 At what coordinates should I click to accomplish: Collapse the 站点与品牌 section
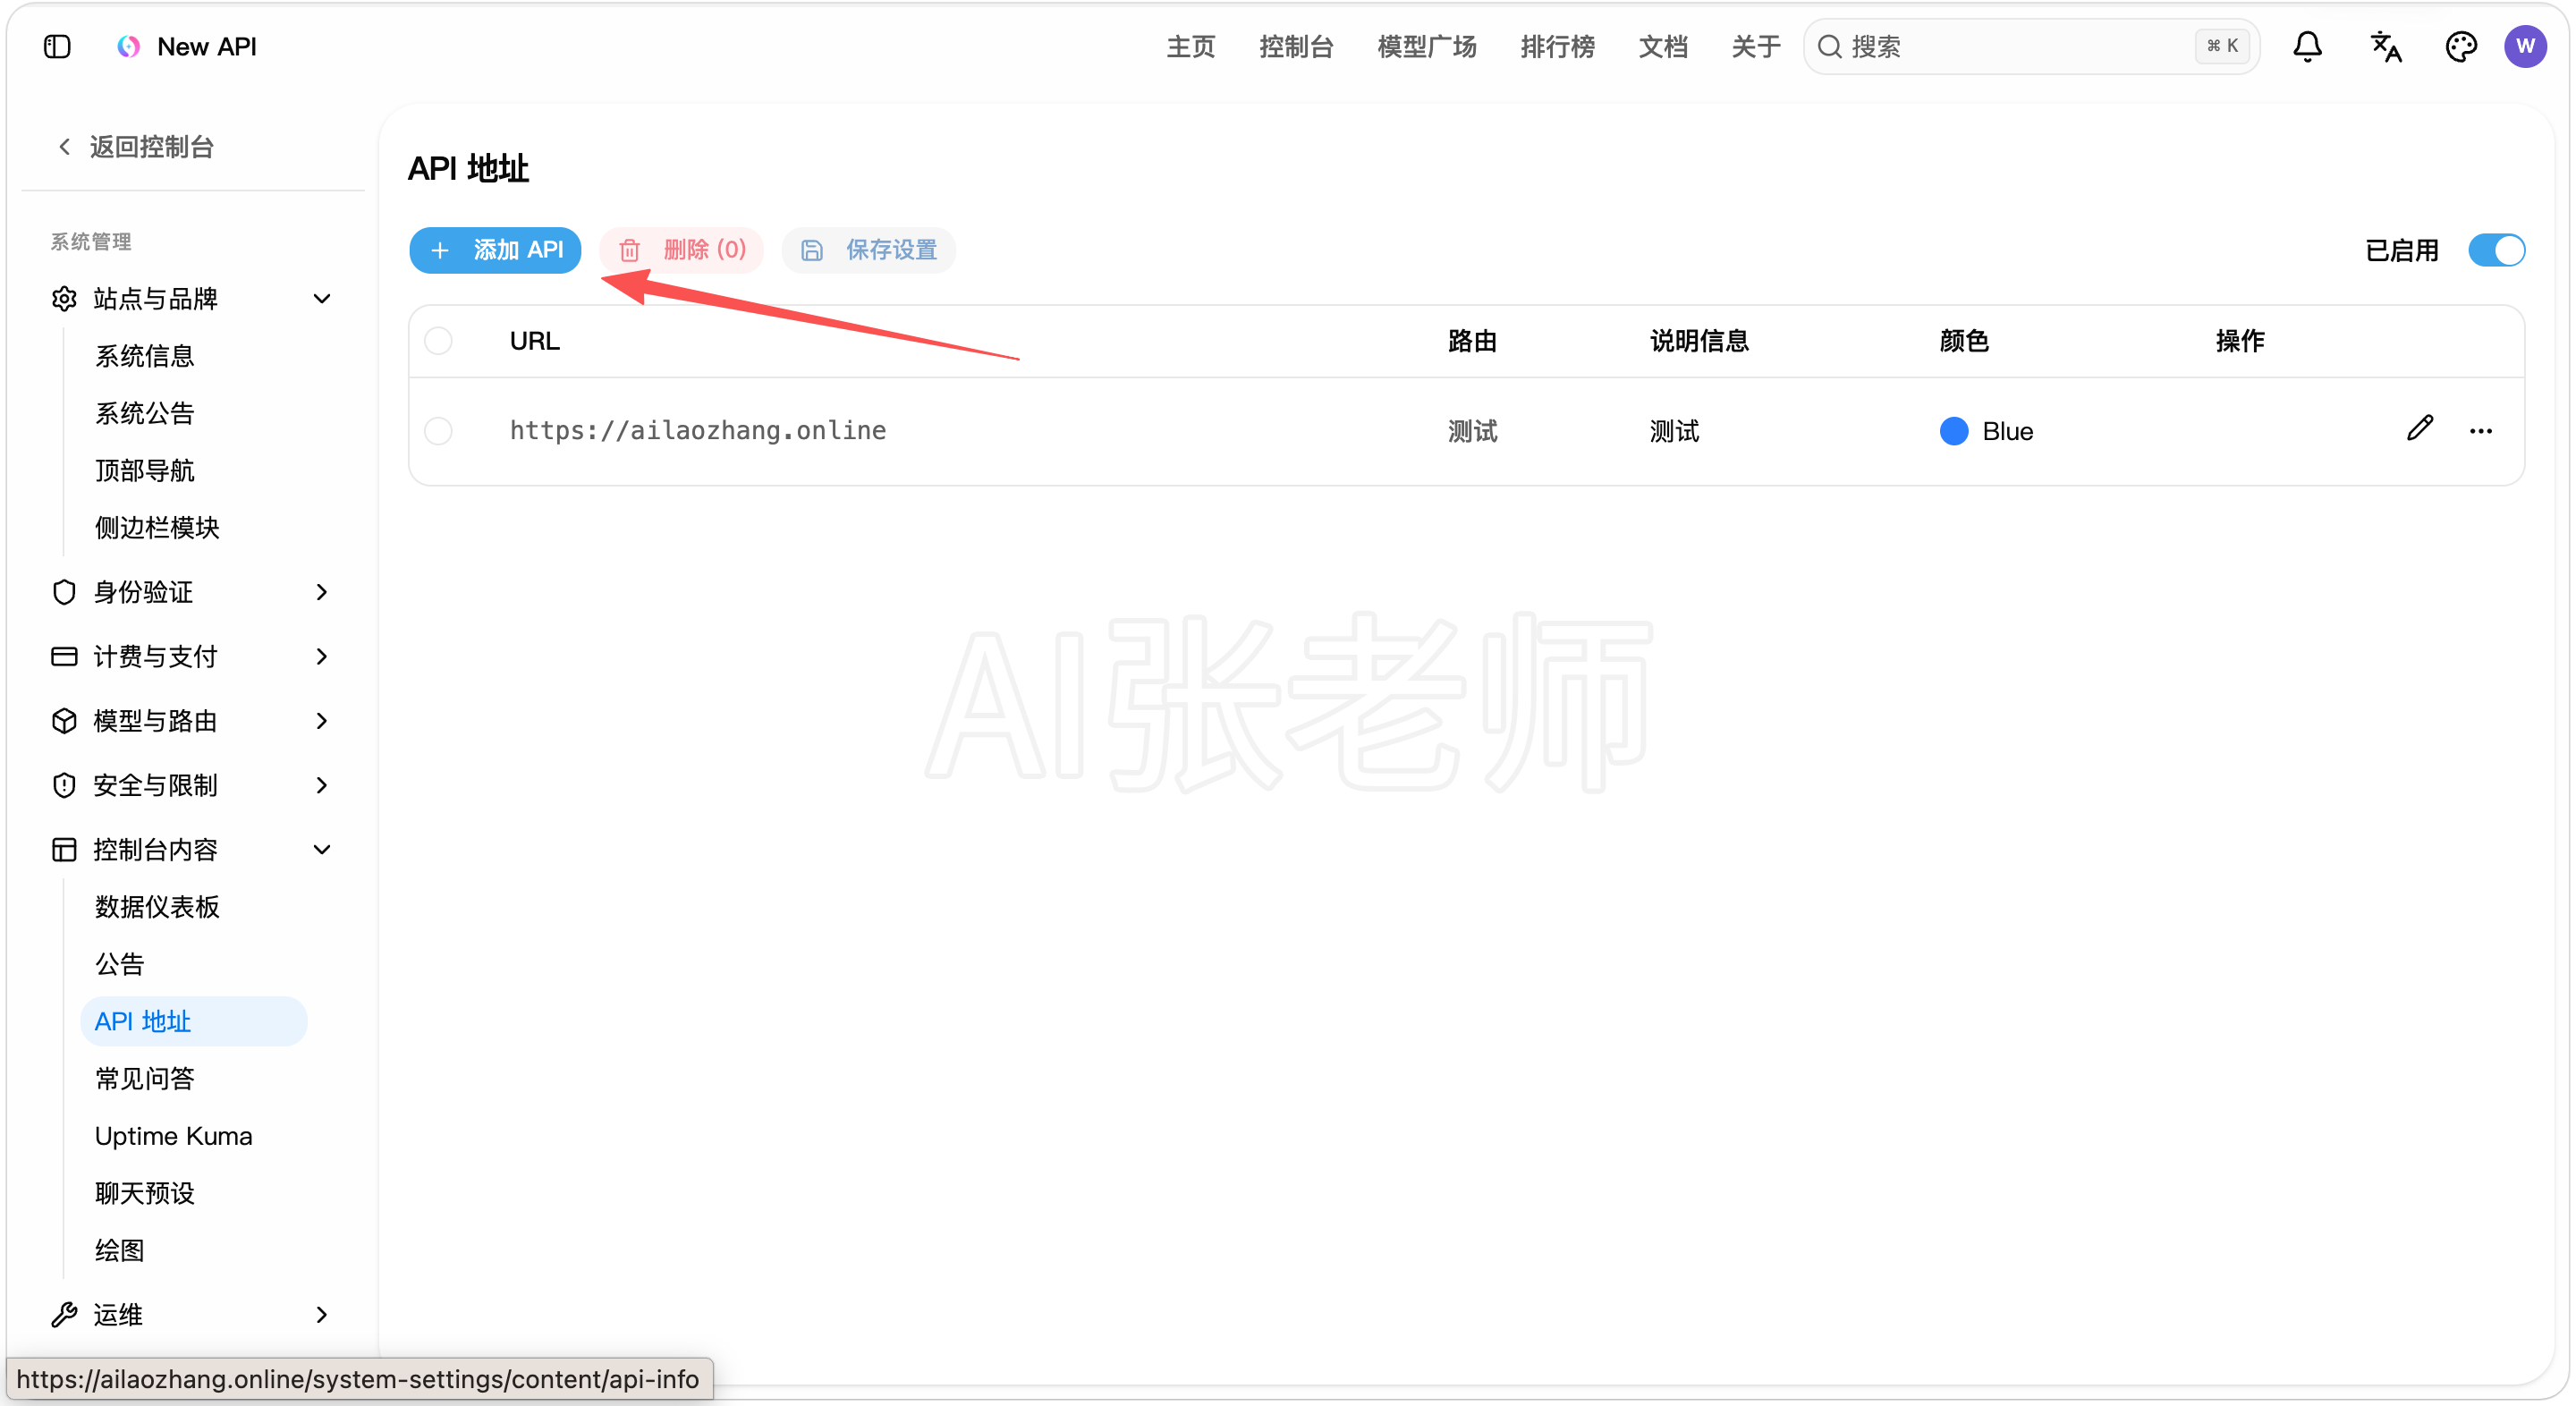click(x=322, y=298)
